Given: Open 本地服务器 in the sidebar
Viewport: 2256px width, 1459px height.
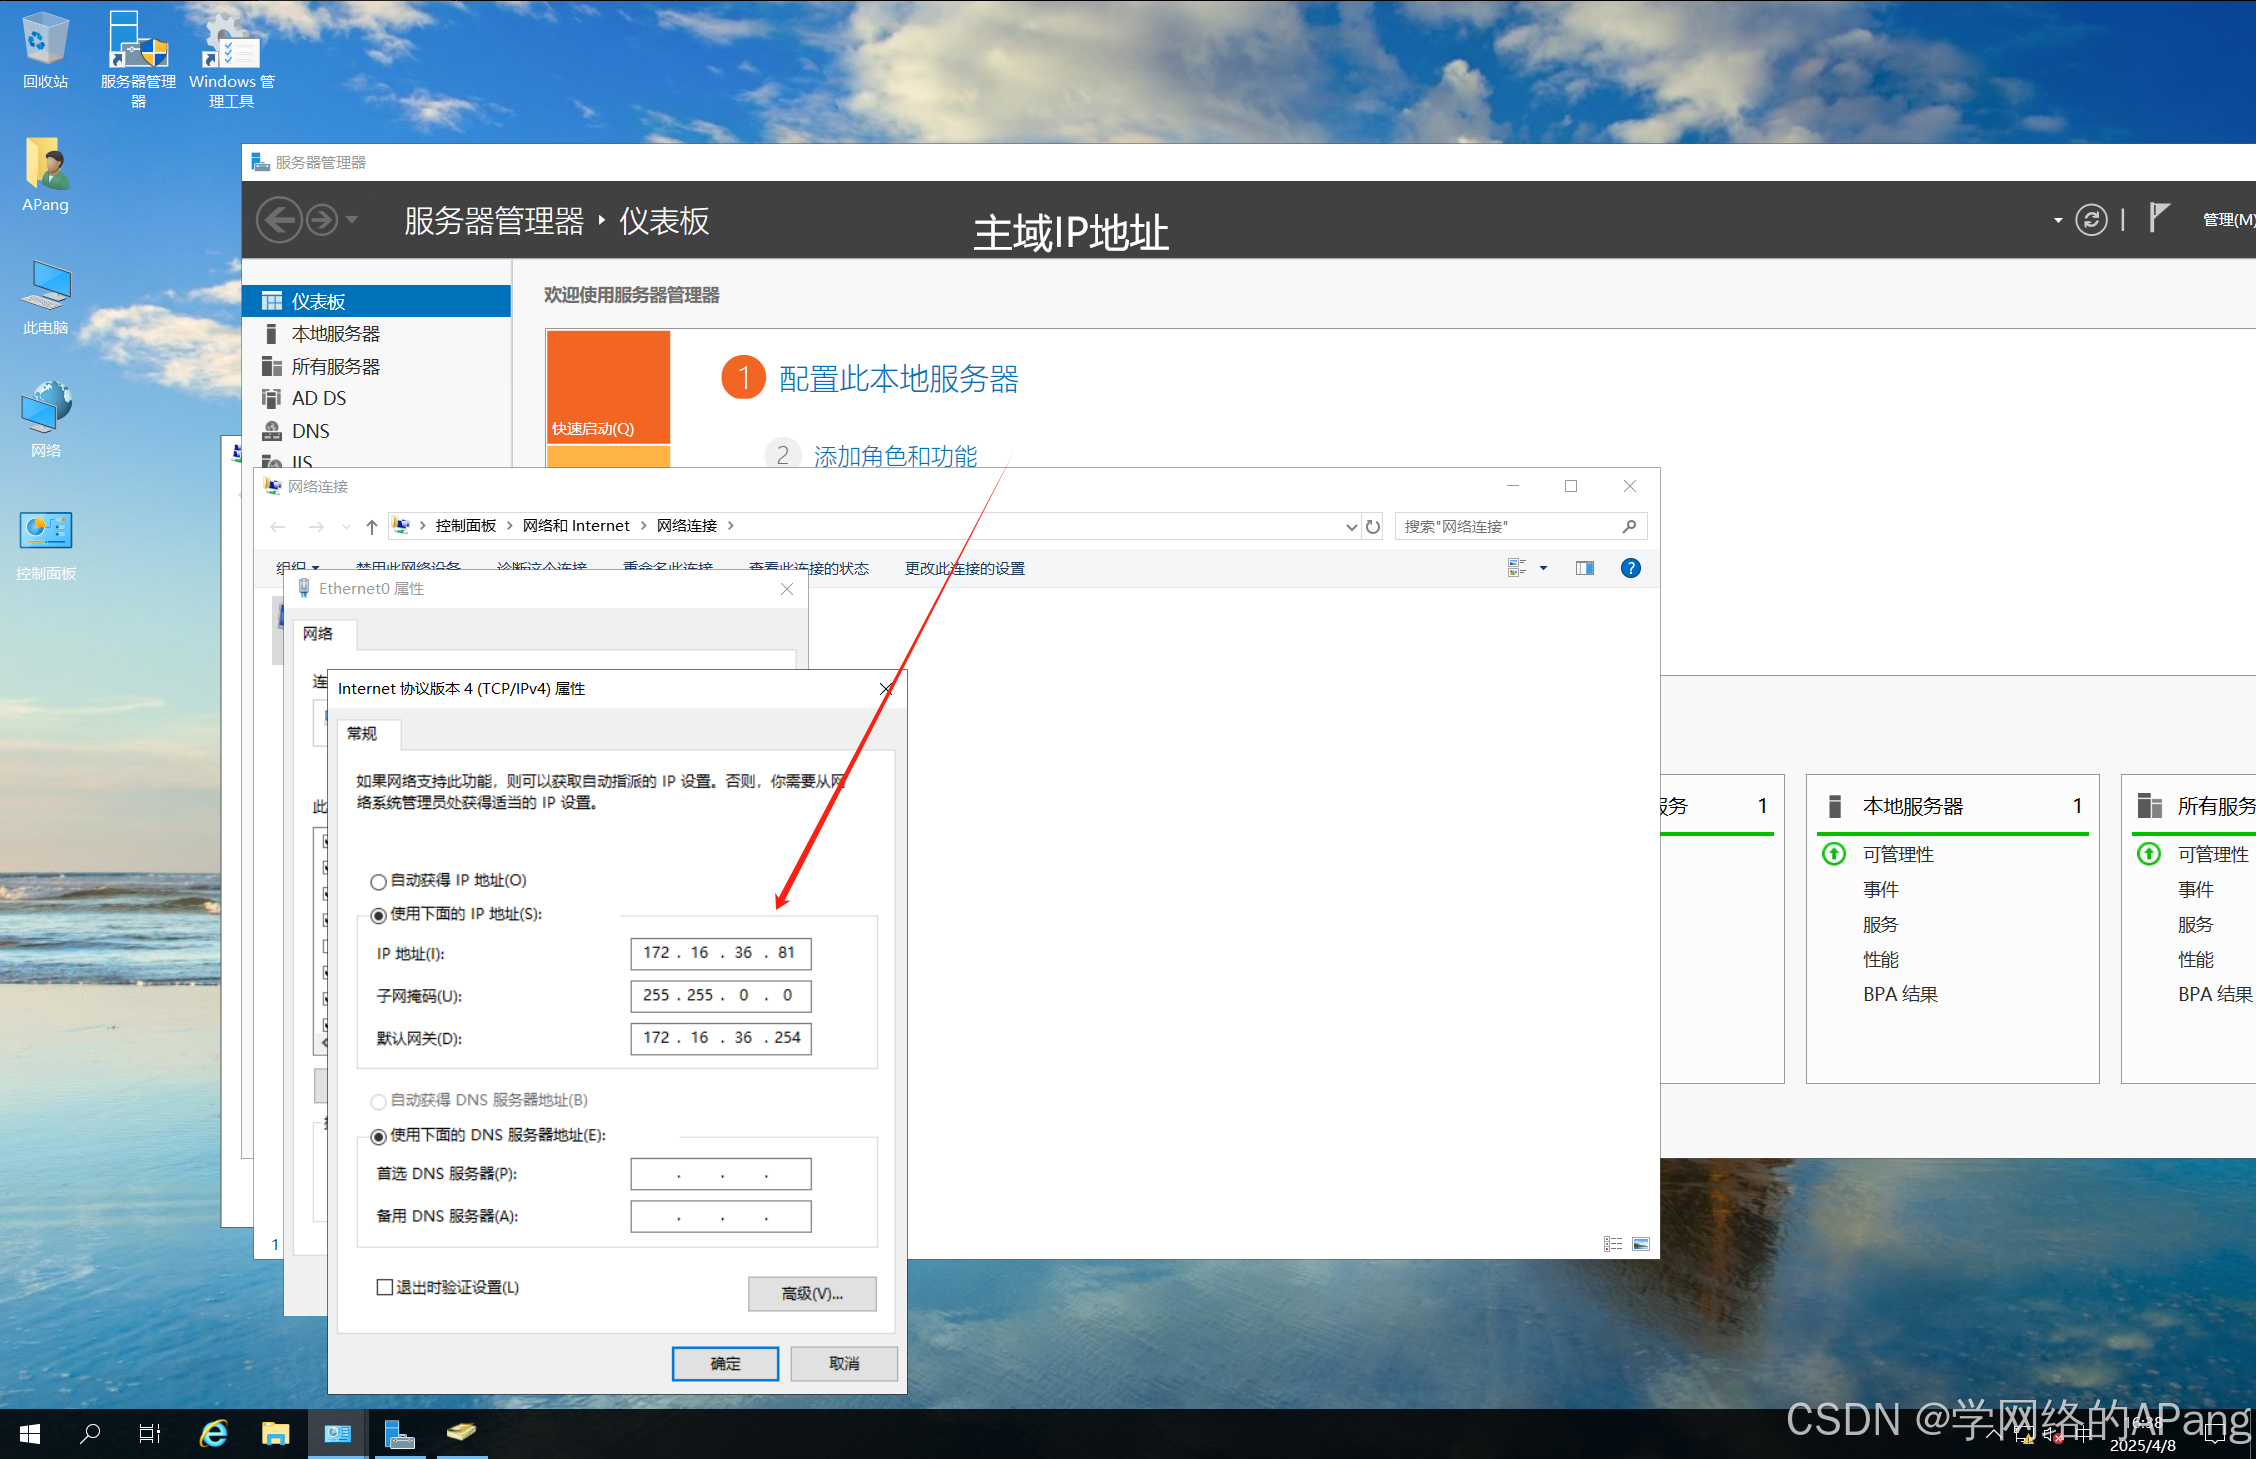Looking at the screenshot, I should pyautogui.click(x=335, y=334).
